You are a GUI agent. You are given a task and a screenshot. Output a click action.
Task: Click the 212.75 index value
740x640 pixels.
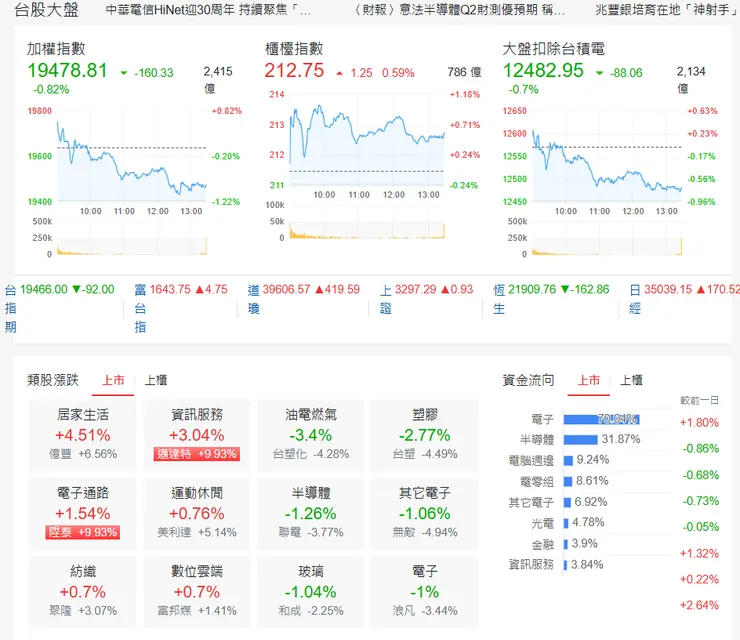click(x=294, y=71)
